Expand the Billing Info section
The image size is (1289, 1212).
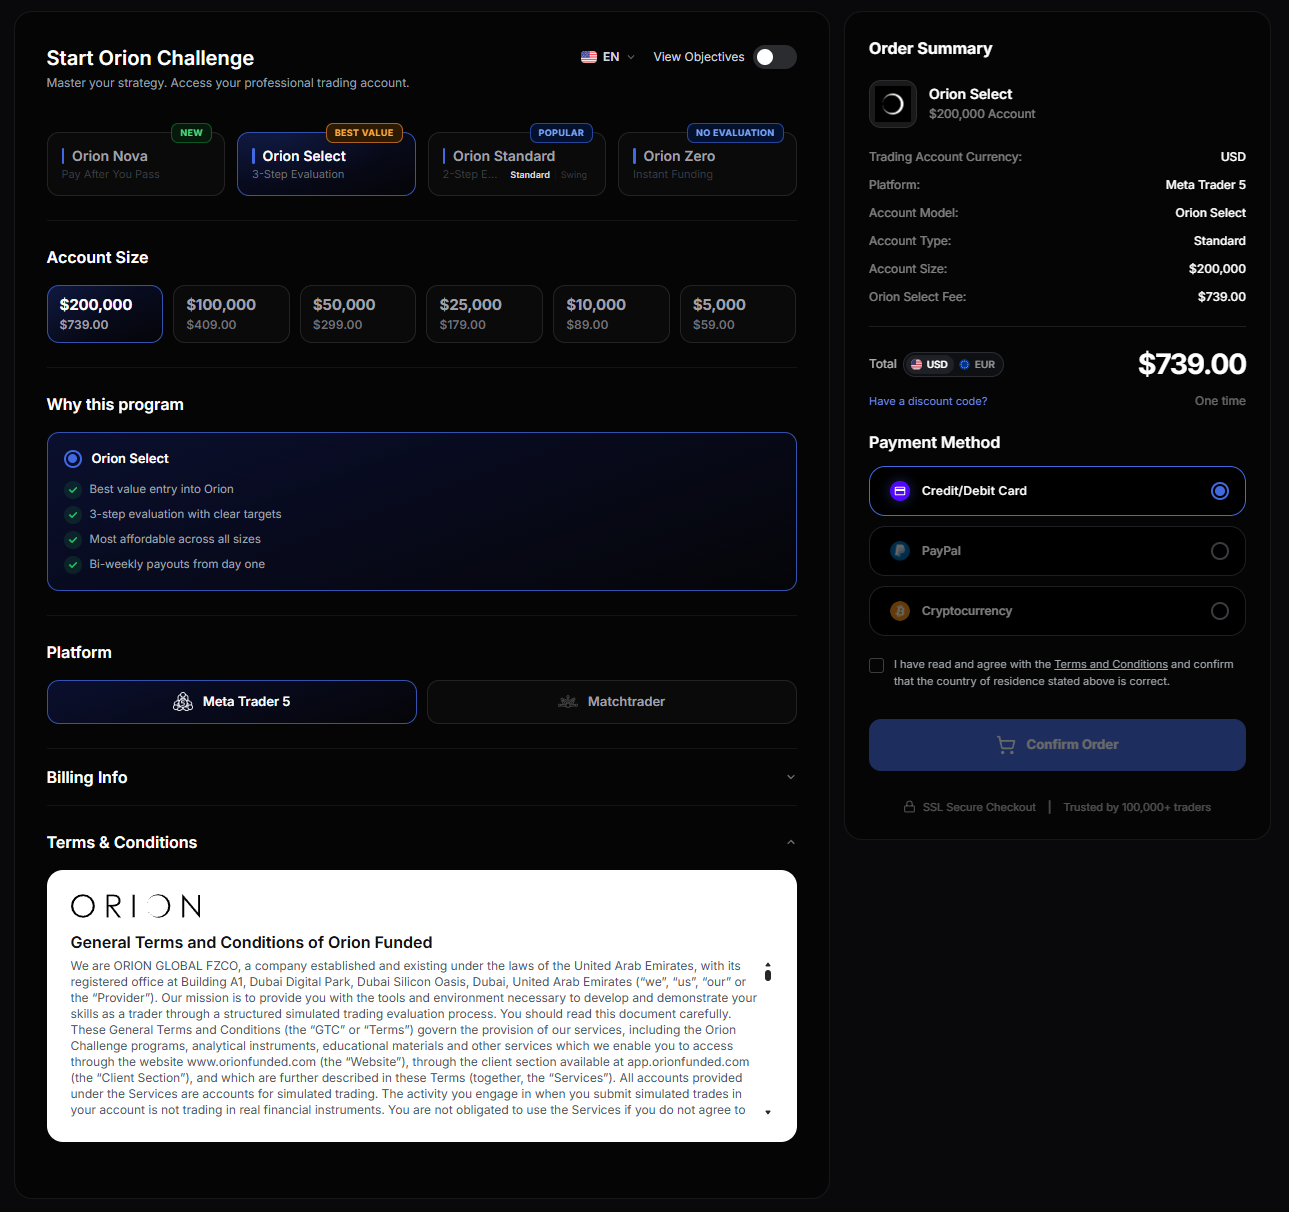tap(422, 777)
